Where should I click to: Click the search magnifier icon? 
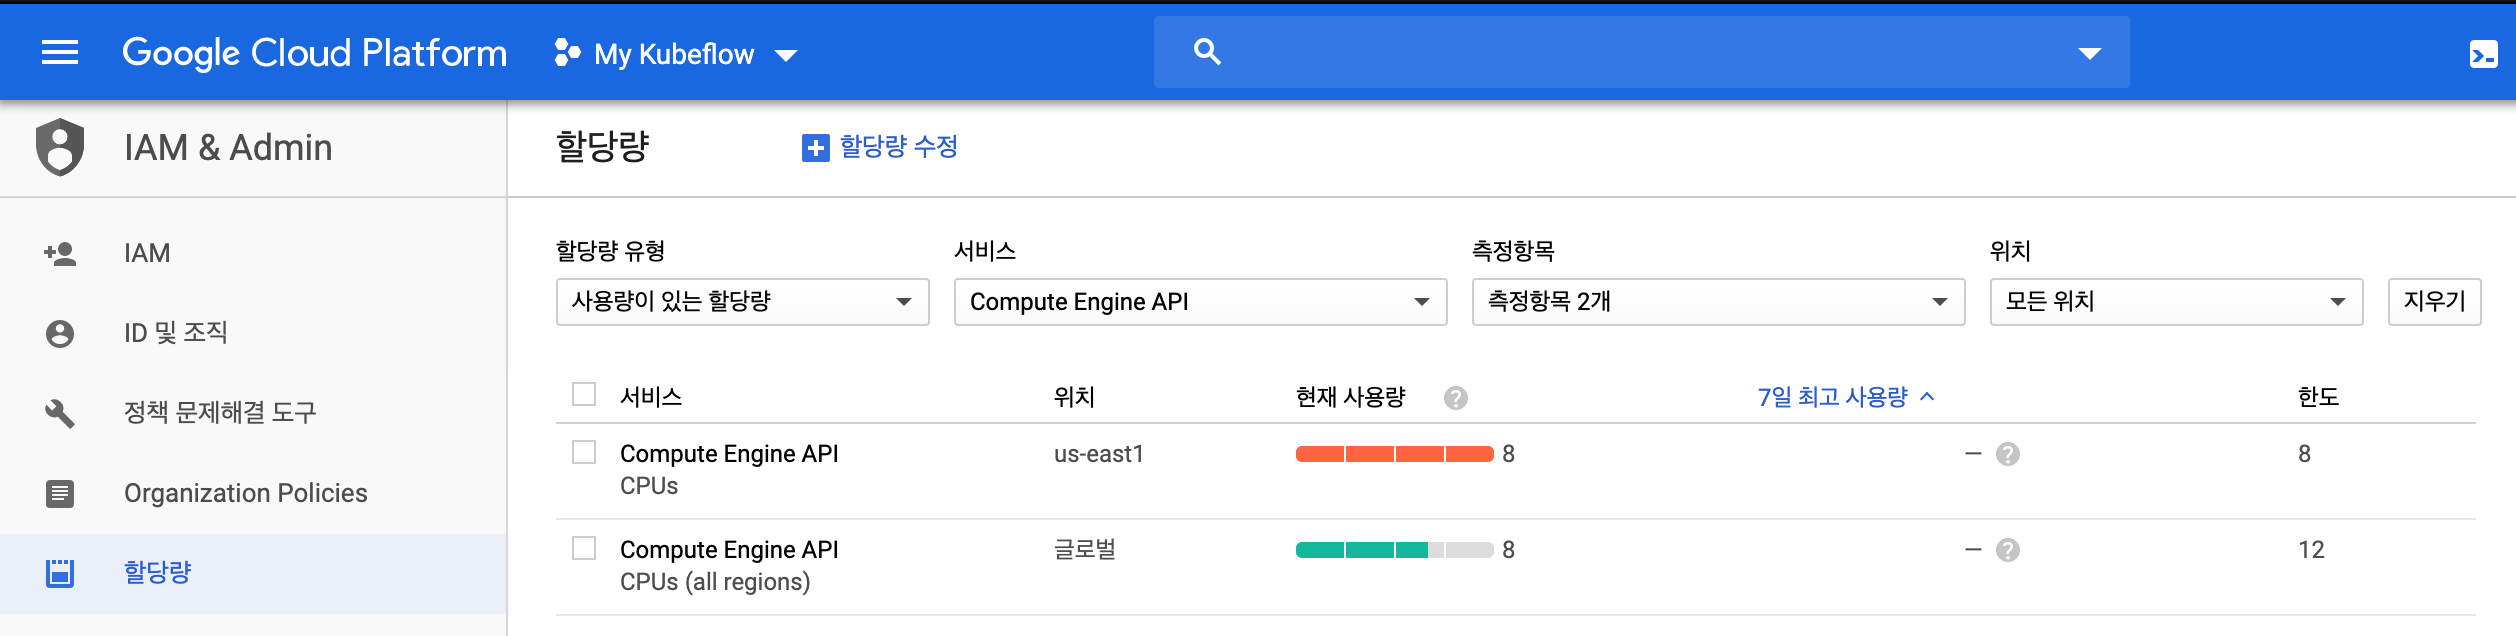click(x=1207, y=52)
